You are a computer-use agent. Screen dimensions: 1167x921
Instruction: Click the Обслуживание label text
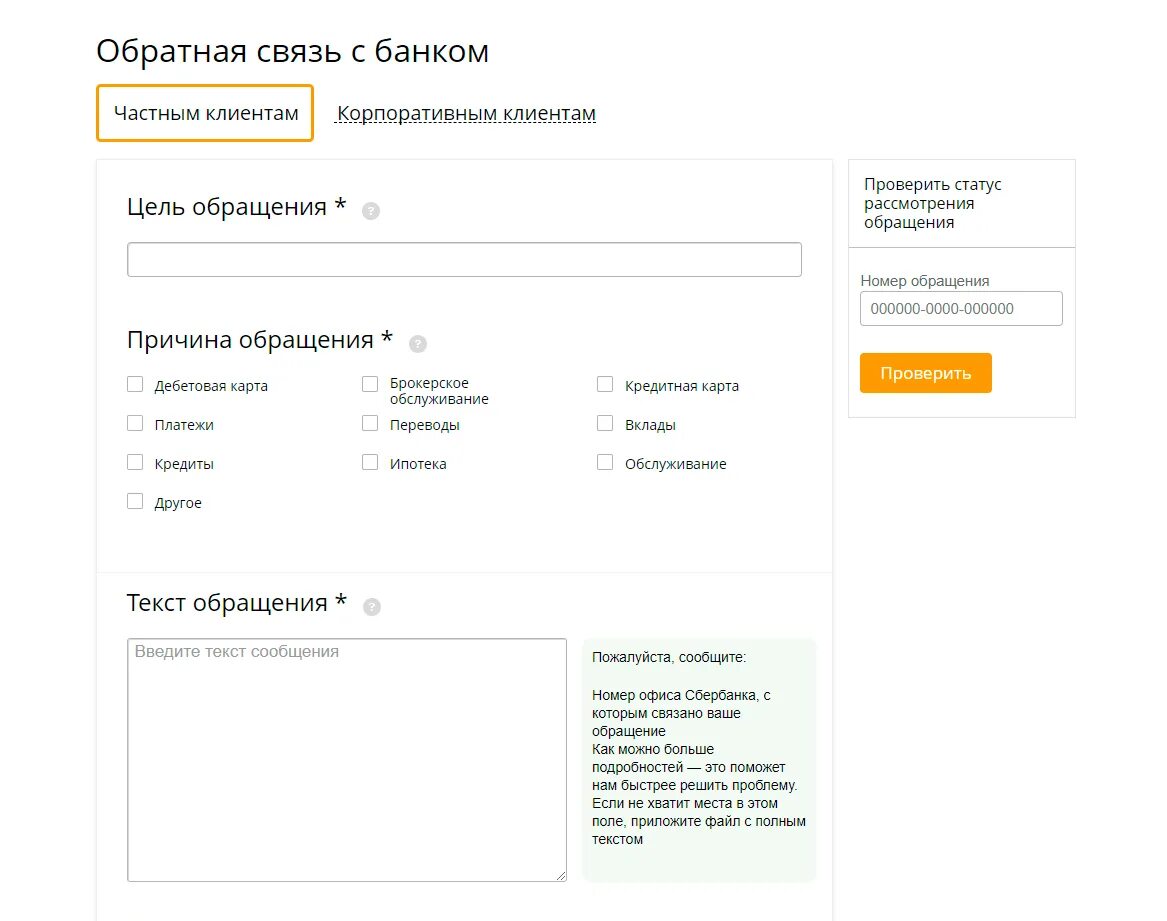(675, 464)
